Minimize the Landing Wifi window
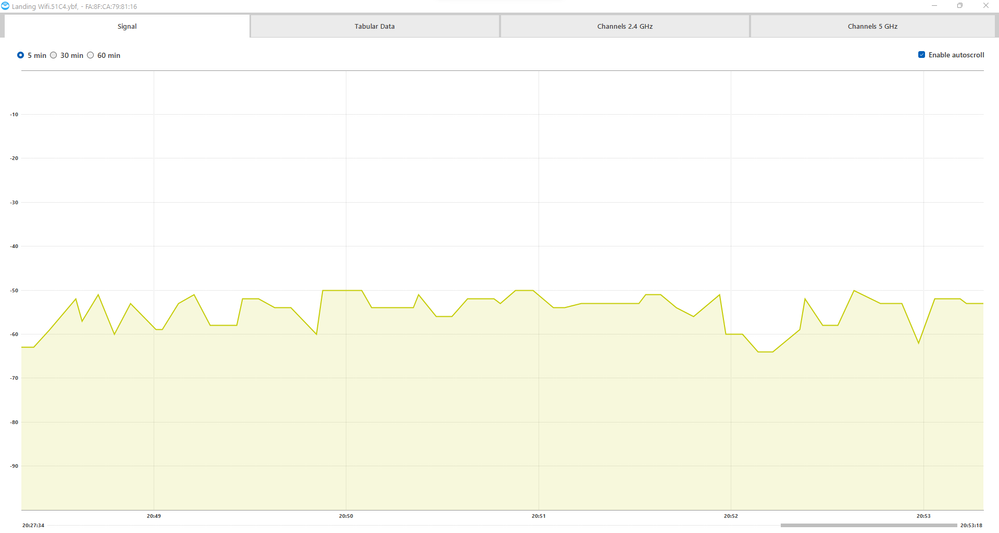The height and width of the screenshot is (533, 999). pos(934,6)
